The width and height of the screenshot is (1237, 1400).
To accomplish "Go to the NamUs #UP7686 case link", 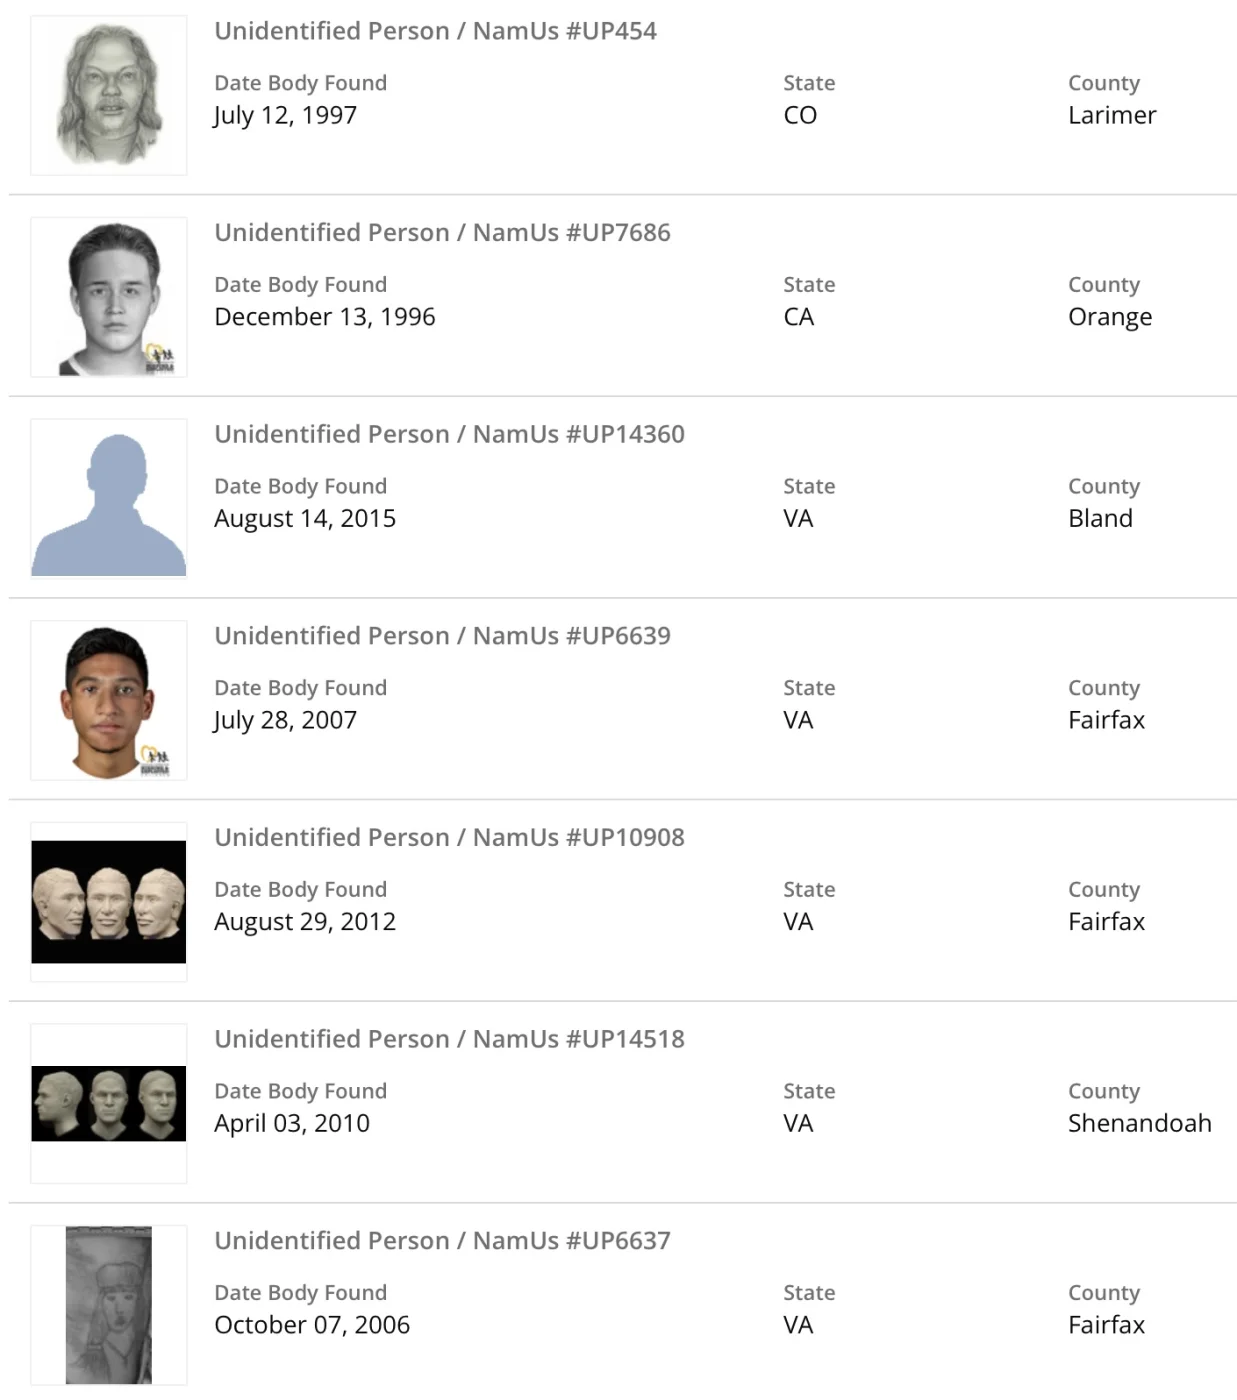I will click(442, 233).
